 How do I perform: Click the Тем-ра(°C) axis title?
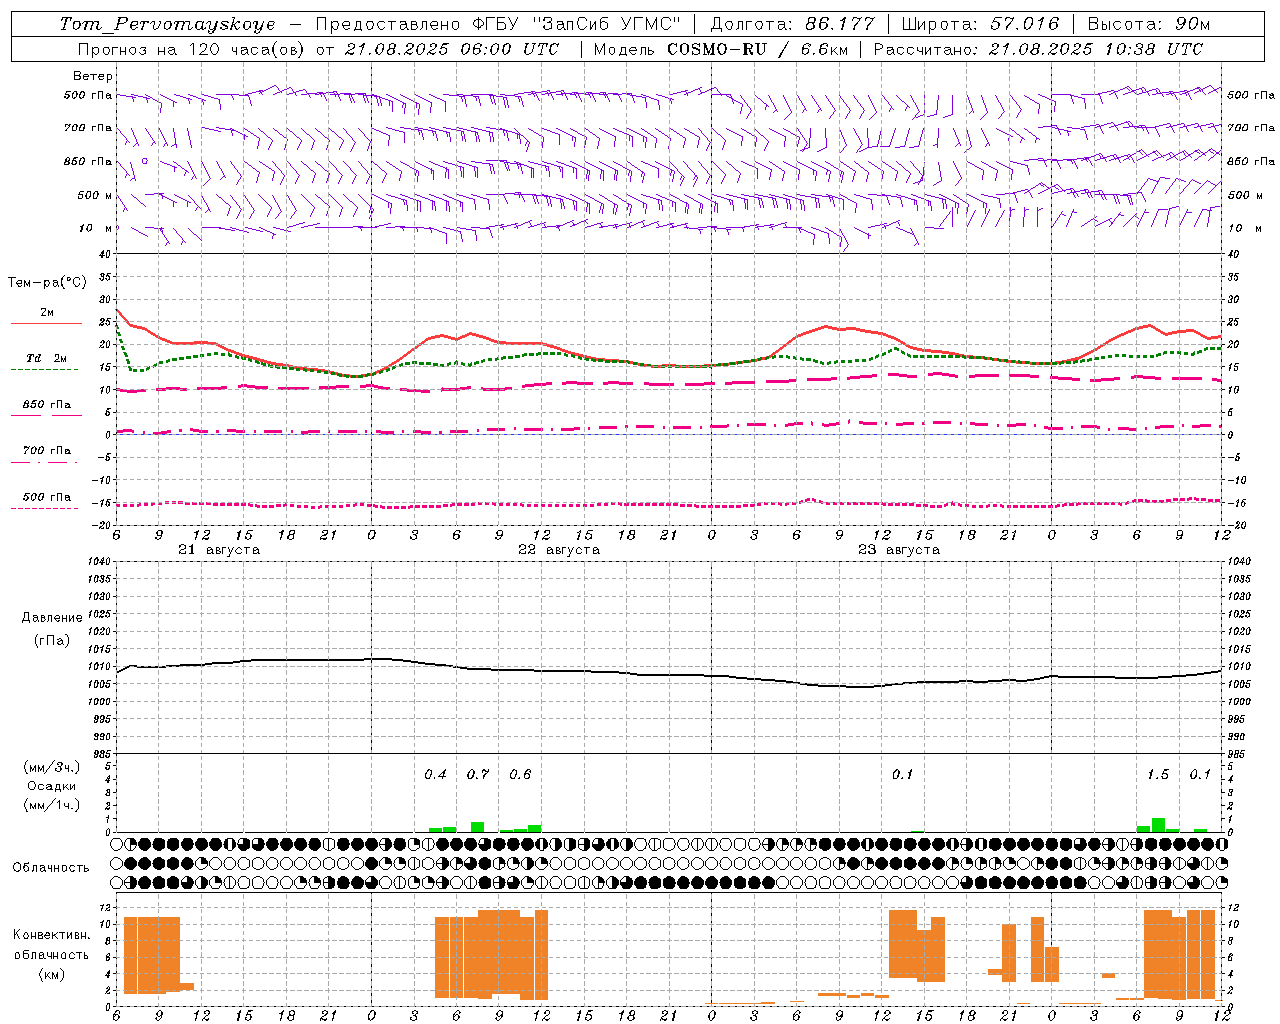click(x=47, y=283)
